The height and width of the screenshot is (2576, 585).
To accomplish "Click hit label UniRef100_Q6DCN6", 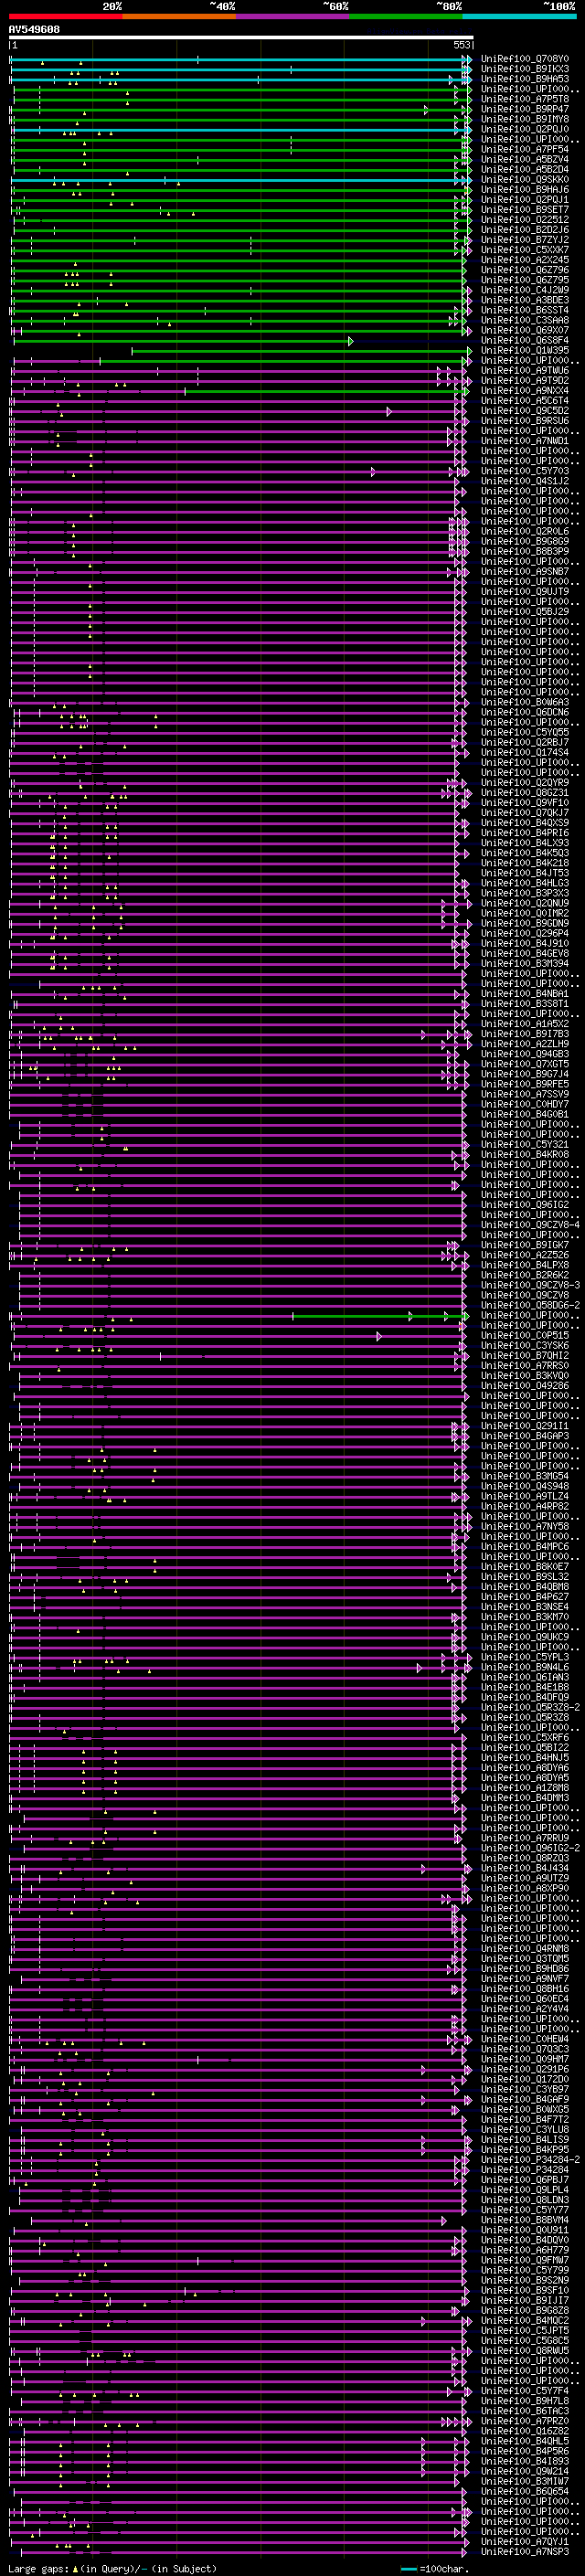I will (525, 712).
